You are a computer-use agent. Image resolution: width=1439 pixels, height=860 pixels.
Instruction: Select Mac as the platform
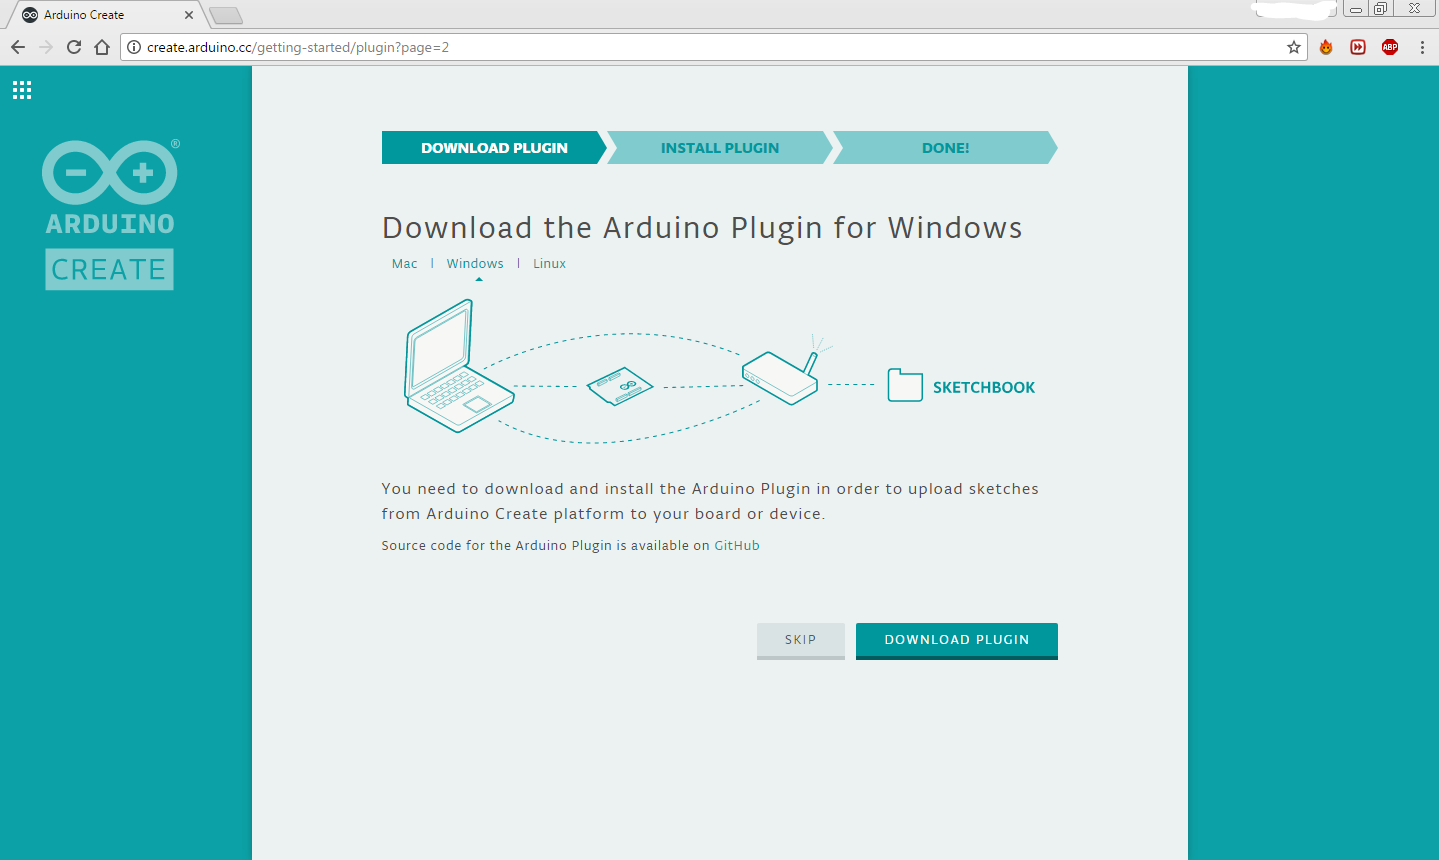click(x=404, y=263)
